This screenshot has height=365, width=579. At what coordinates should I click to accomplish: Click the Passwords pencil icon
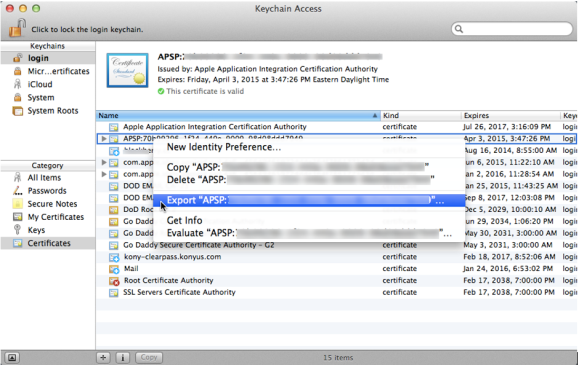pos(17,191)
